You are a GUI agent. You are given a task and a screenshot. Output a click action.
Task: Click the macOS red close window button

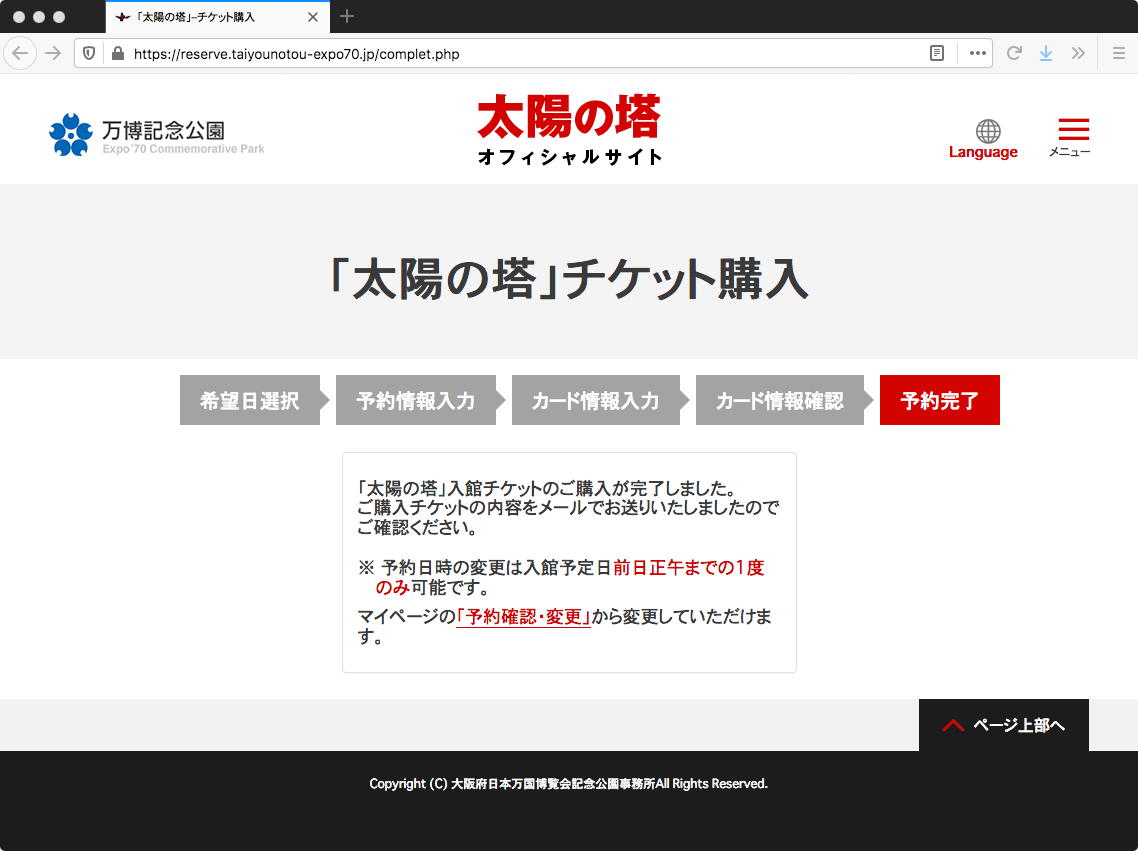click(x=19, y=17)
